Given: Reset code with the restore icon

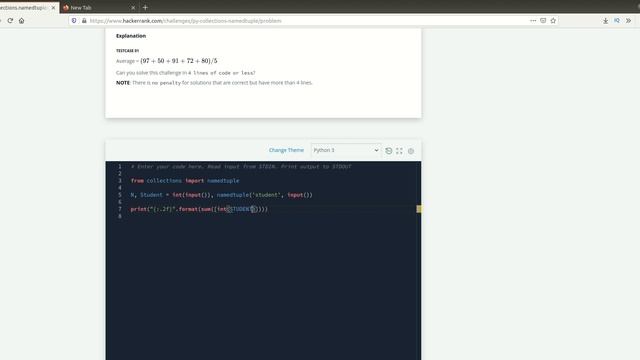Looking at the screenshot, I should [389, 151].
